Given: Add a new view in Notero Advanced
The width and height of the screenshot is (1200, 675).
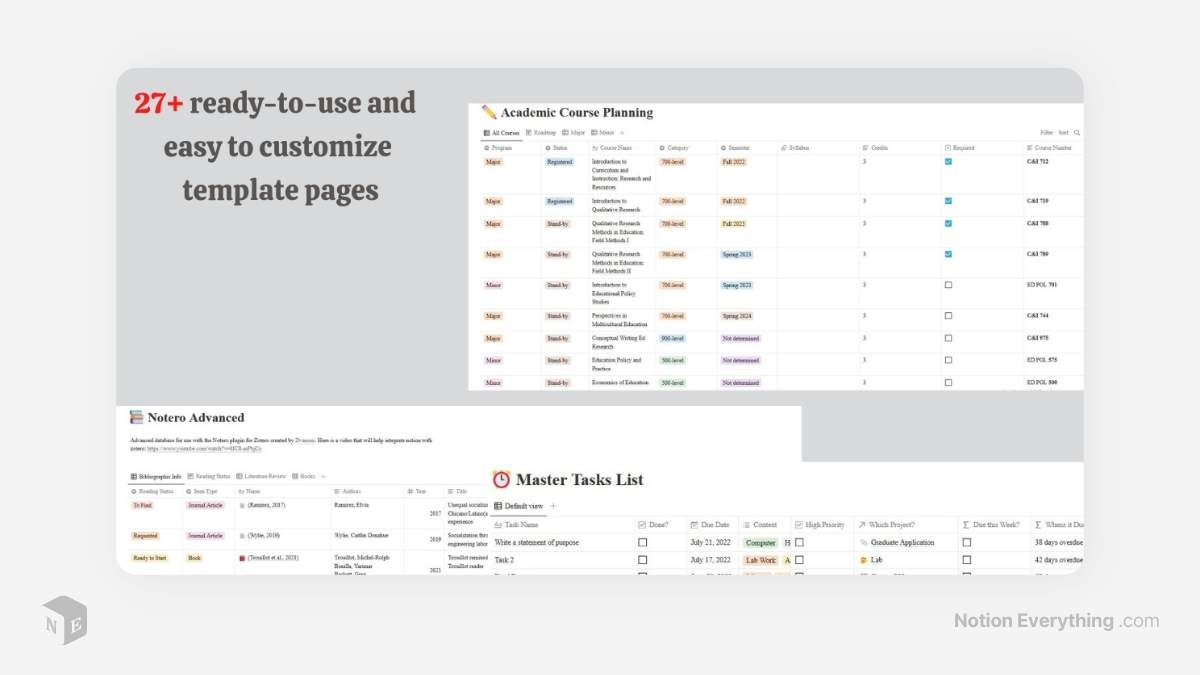Looking at the screenshot, I should (322, 476).
